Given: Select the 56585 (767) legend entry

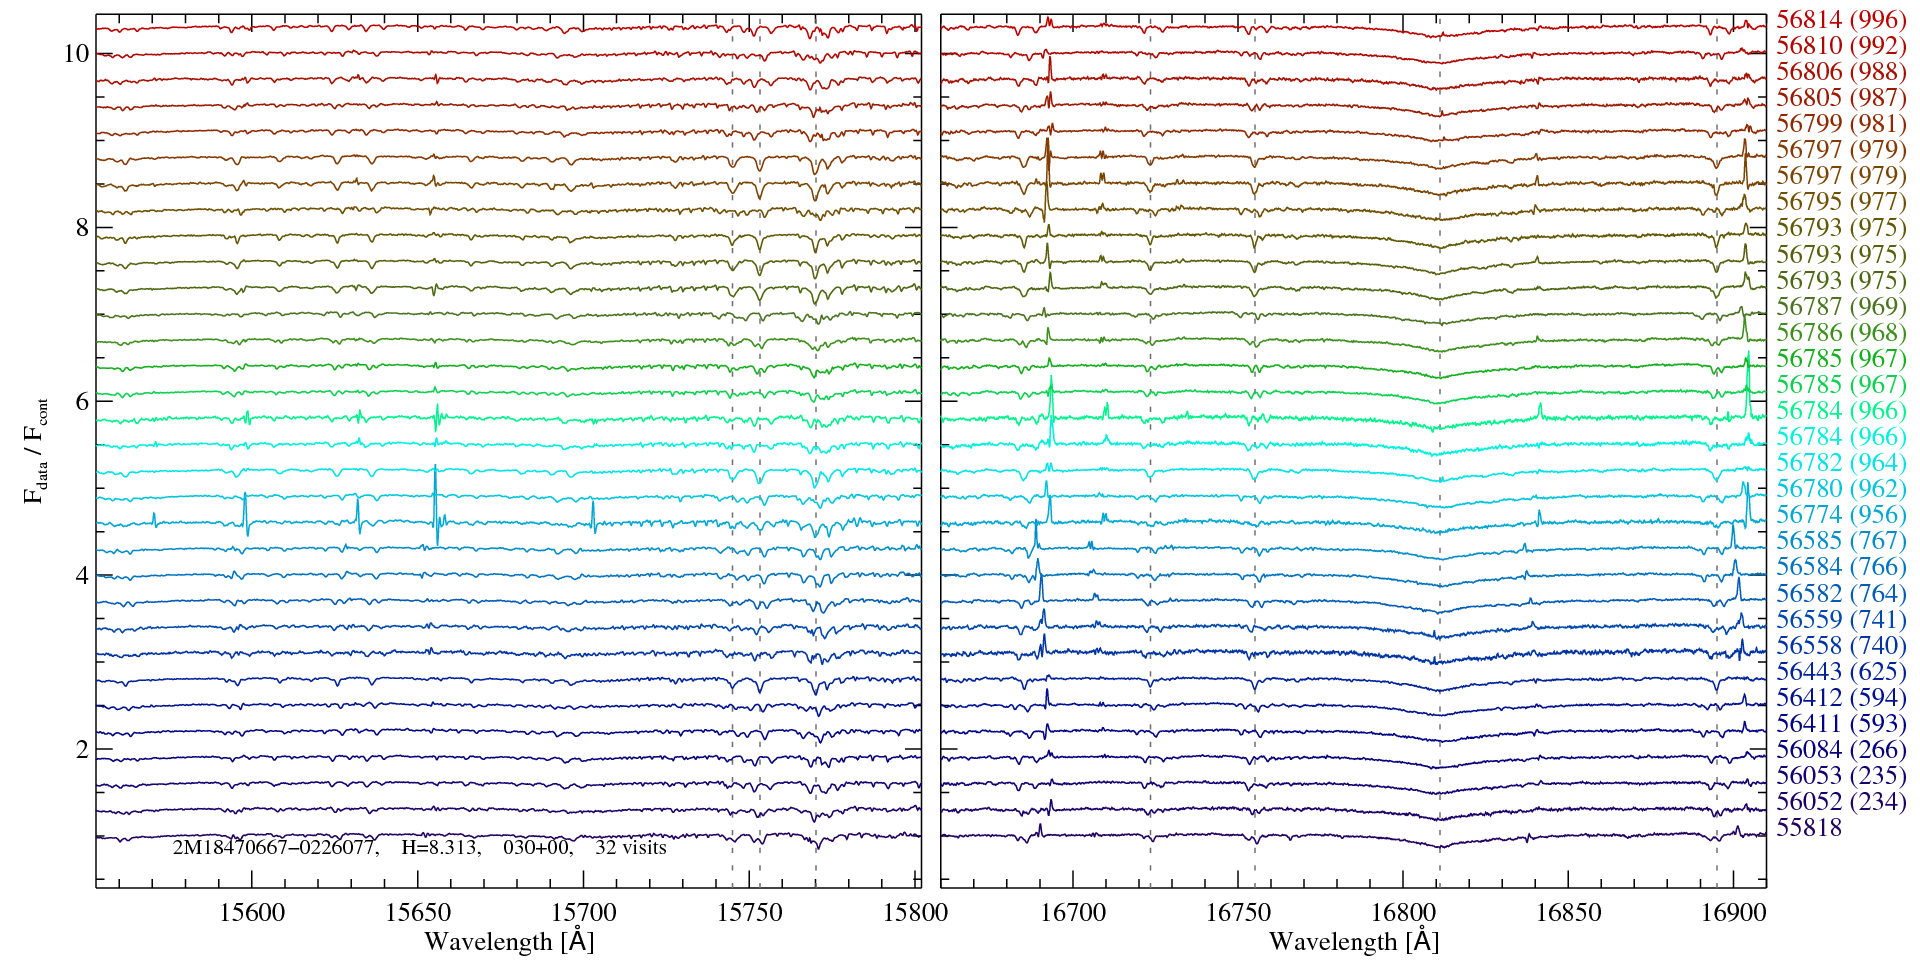Looking at the screenshot, I should (1840, 541).
